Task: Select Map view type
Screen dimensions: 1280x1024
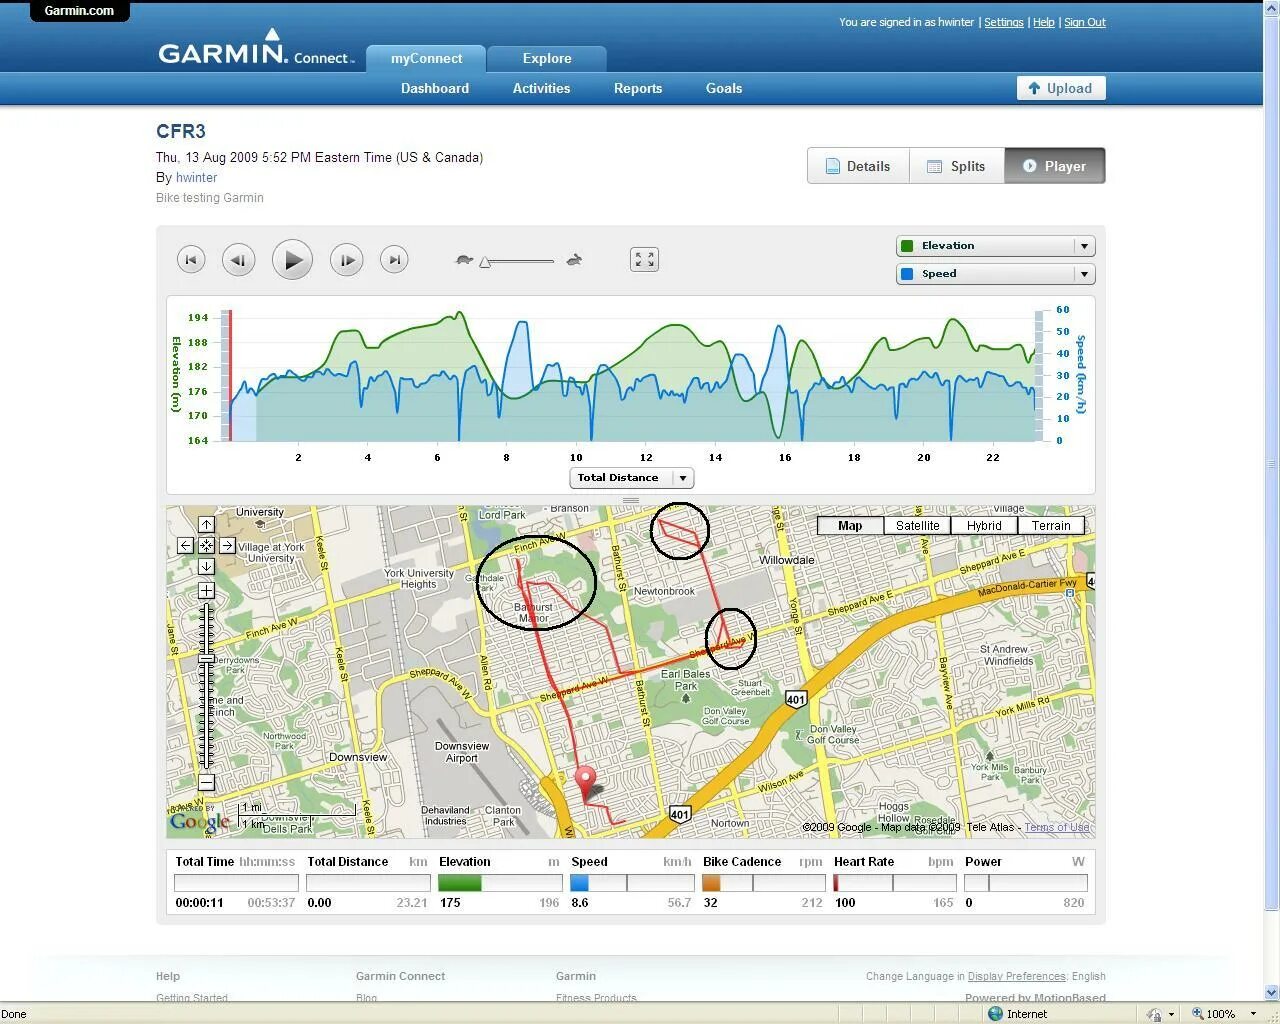Action: click(850, 525)
